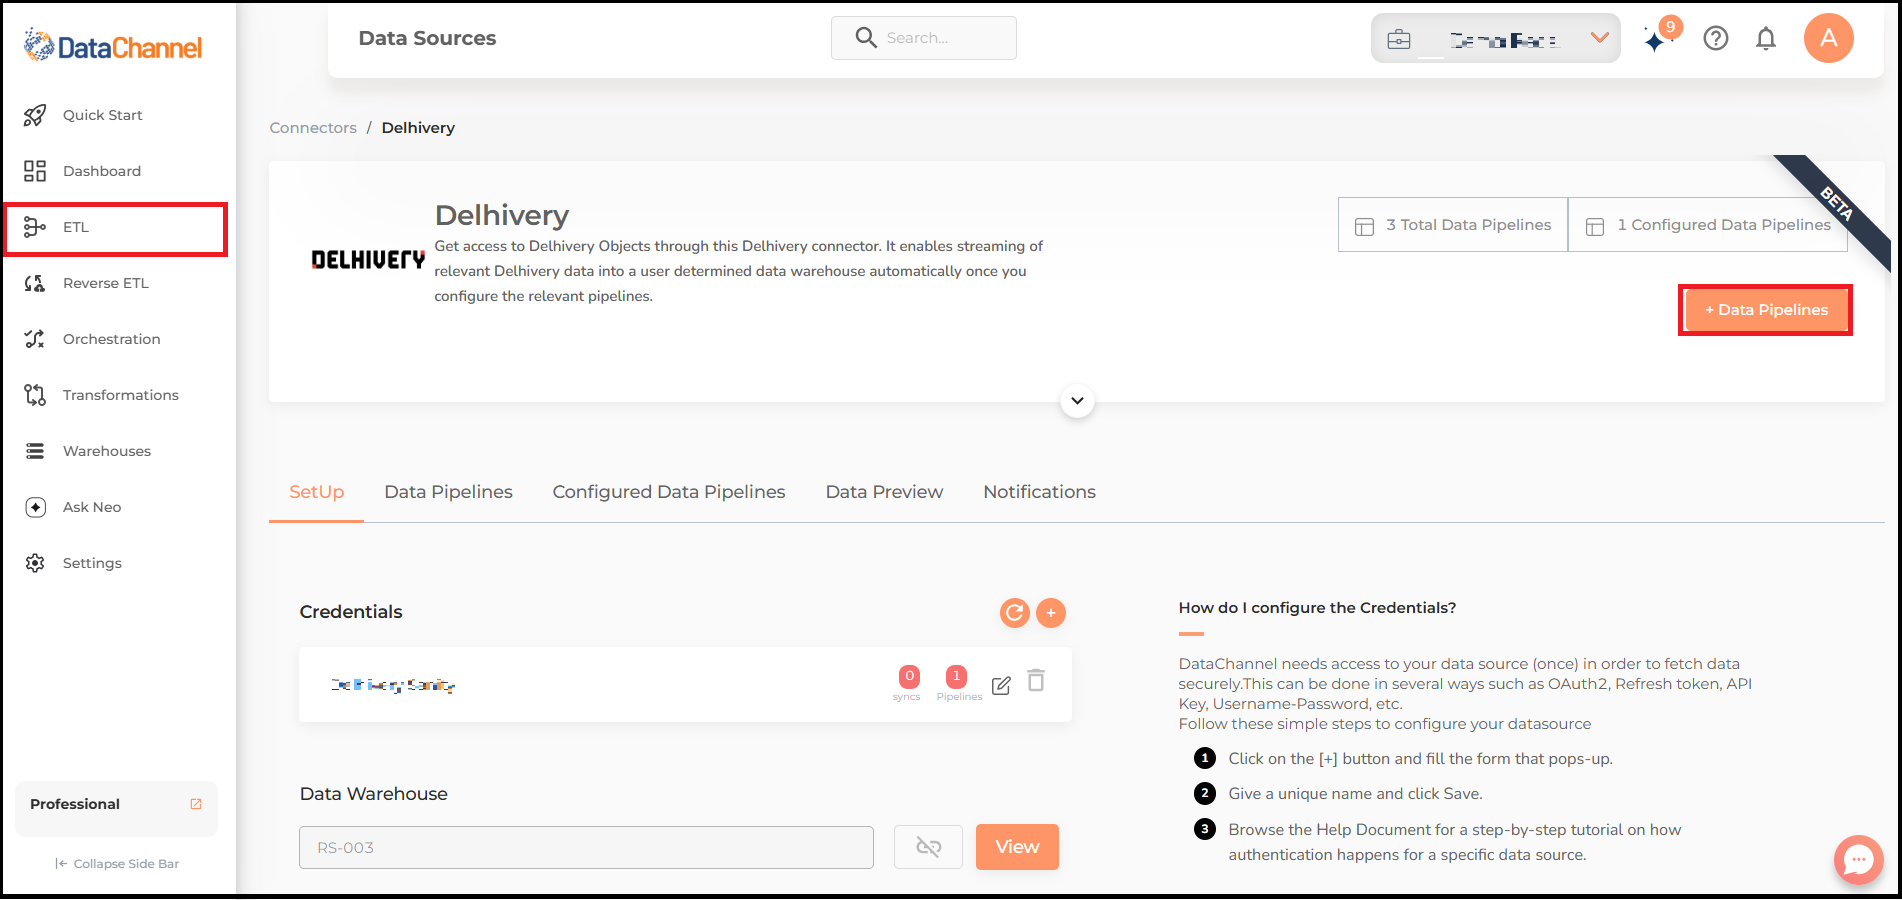Open Warehouses in the sidebar
This screenshot has width=1902, height=900.
(x=106, y=451)
